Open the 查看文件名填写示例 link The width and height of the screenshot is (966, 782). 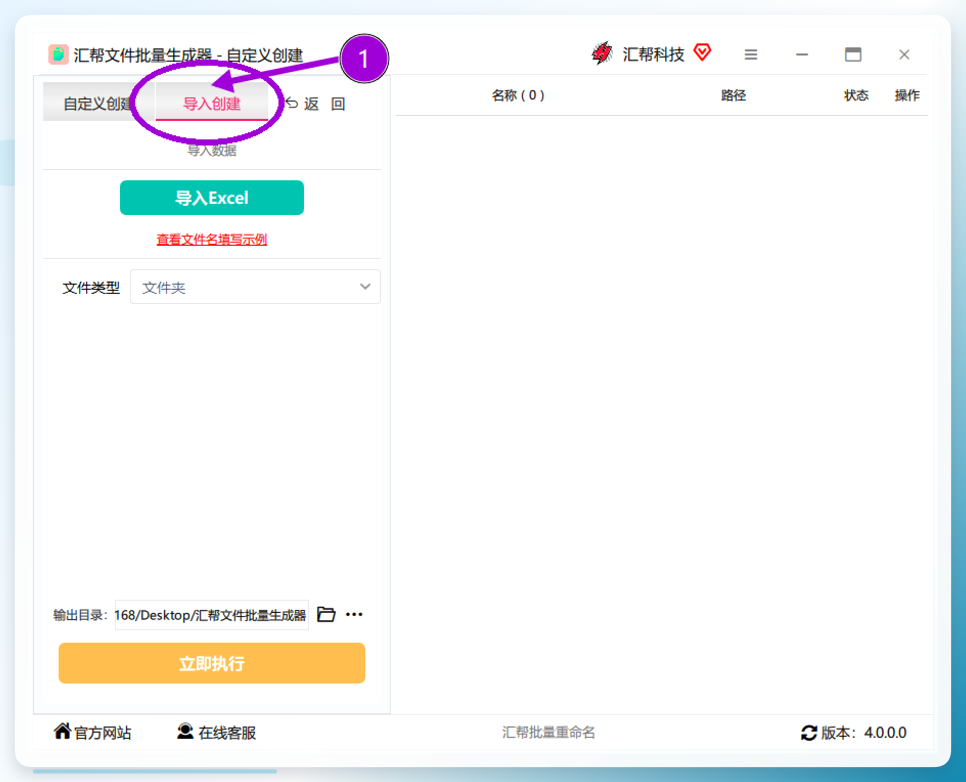click(x=211, y=240)
